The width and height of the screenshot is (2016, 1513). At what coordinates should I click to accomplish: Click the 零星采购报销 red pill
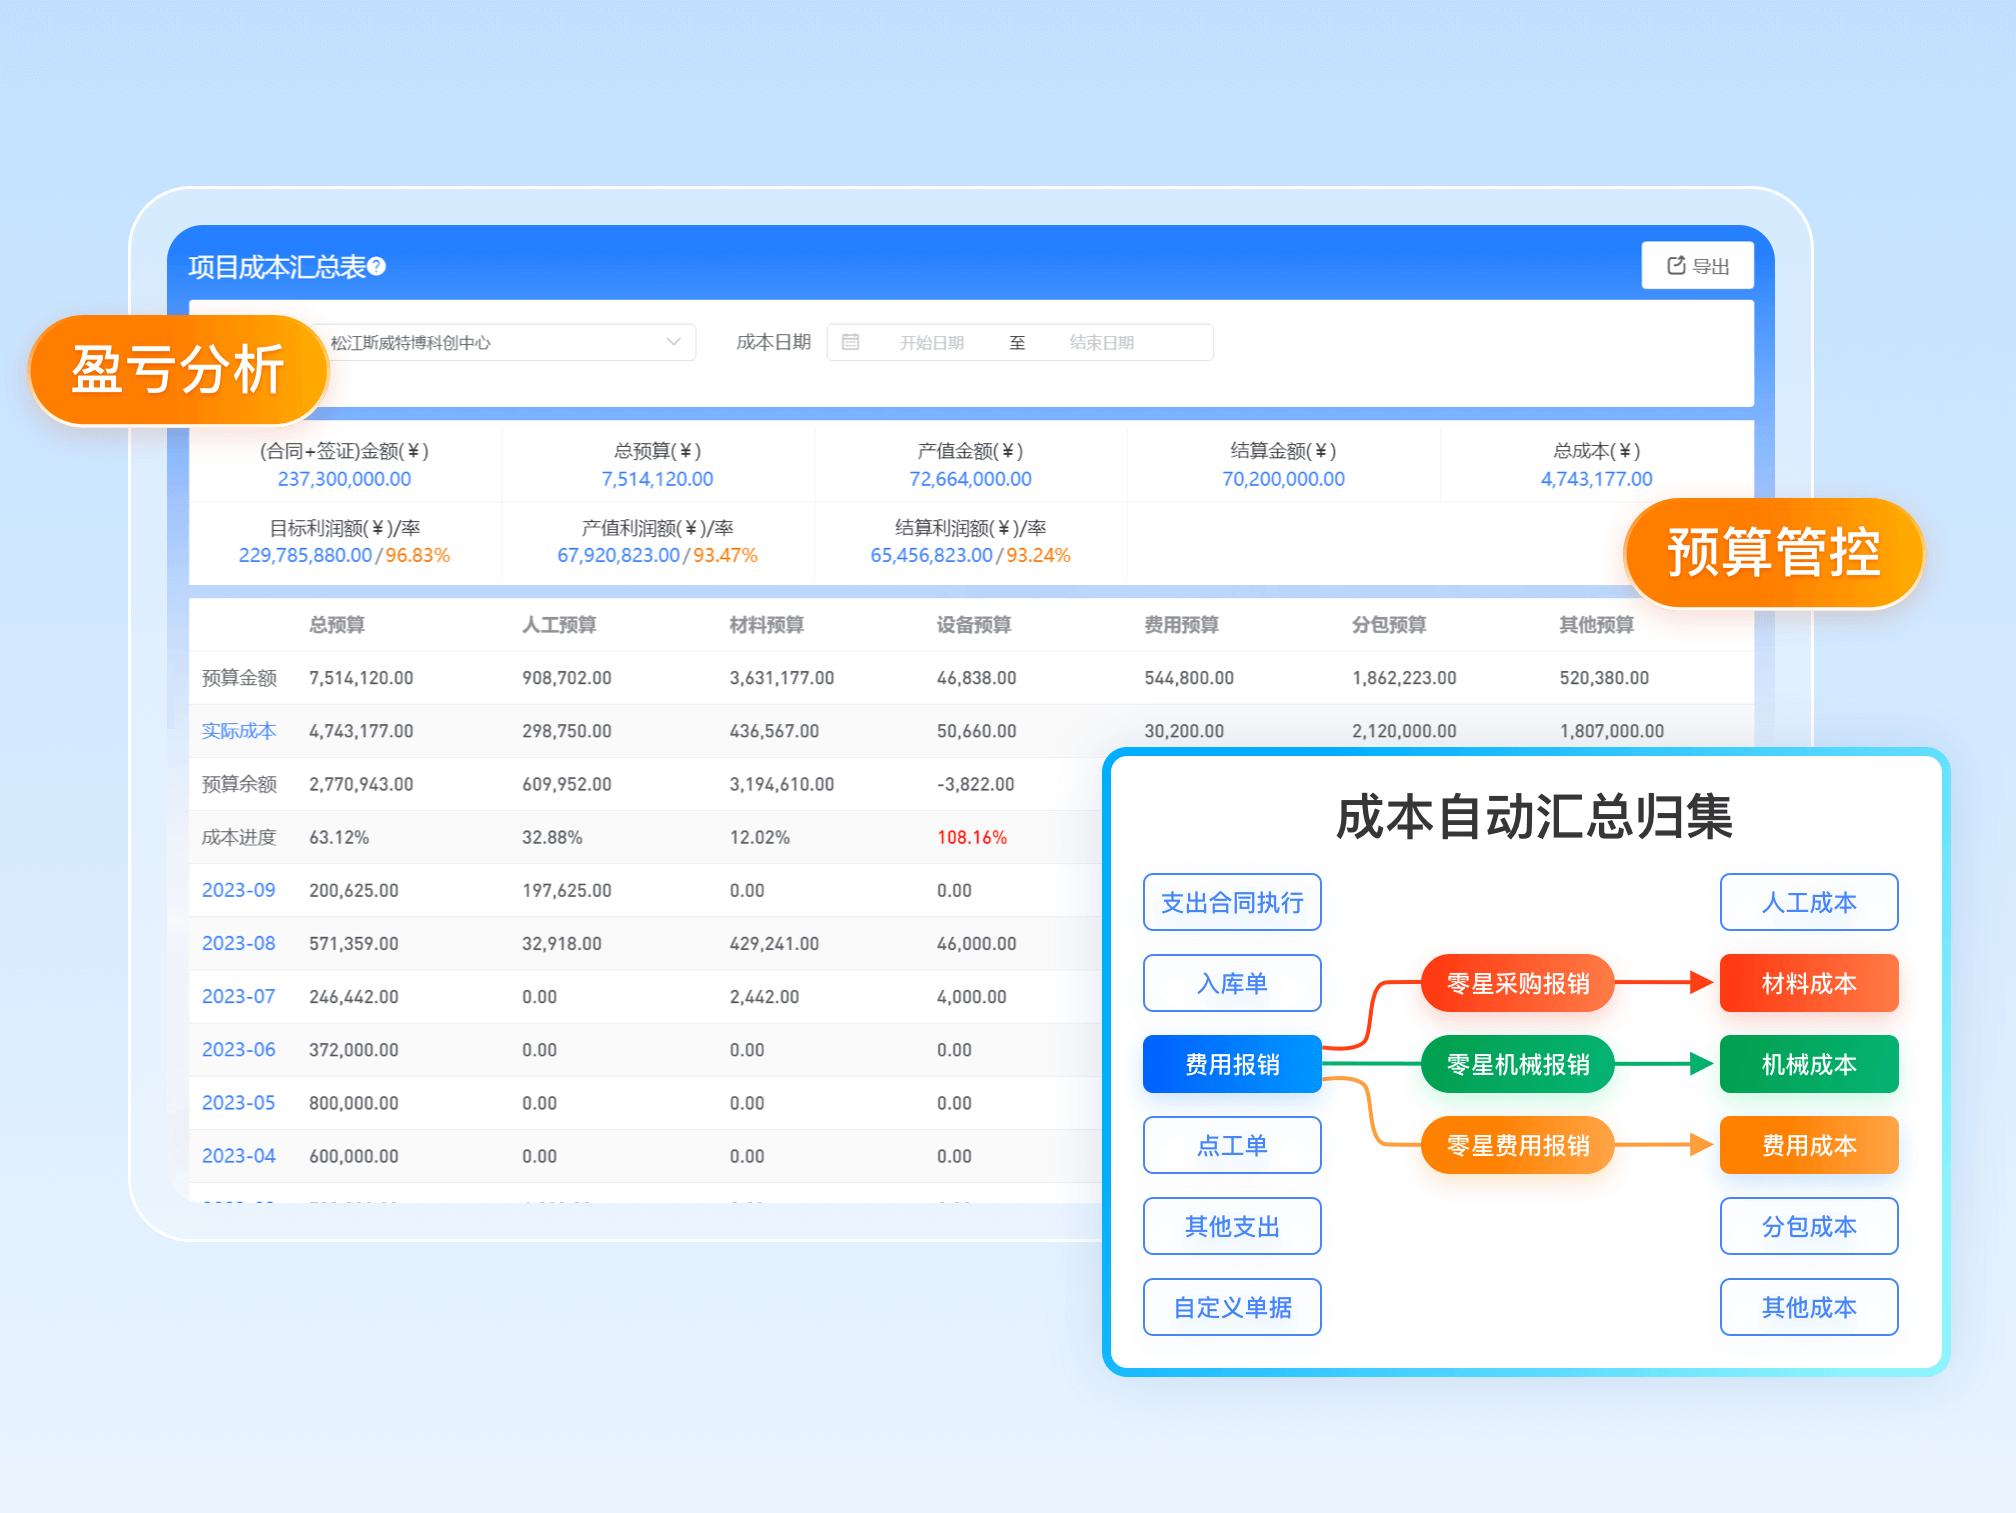(1517, 983)
